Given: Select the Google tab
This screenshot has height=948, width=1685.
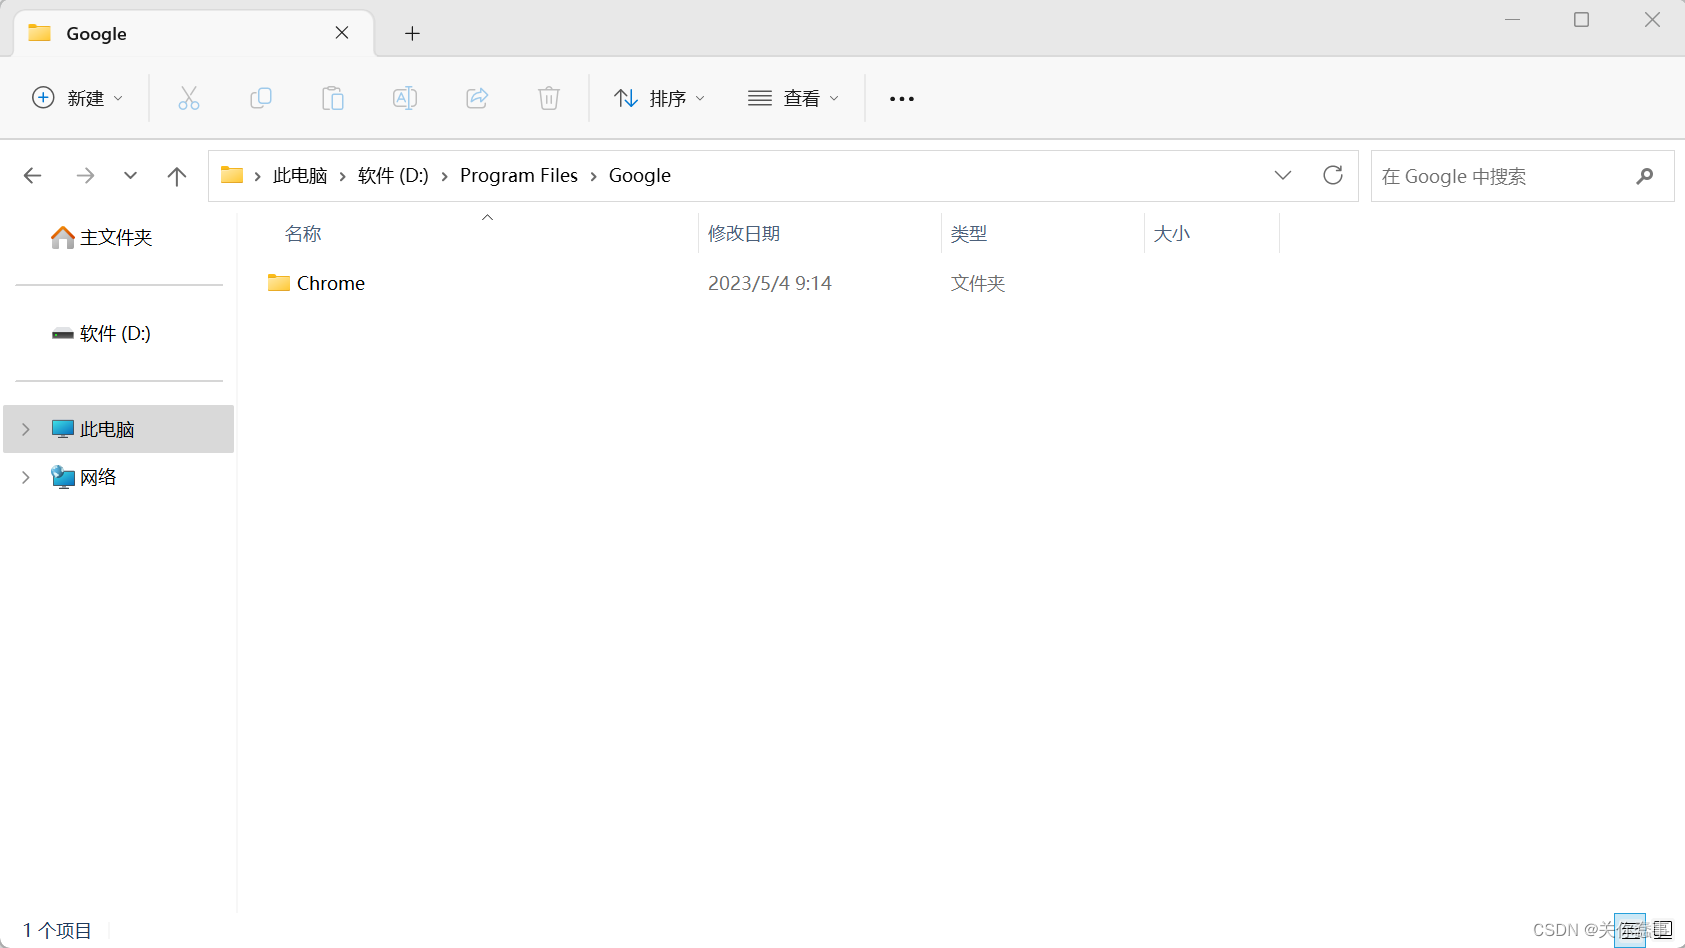Looking at the screenshot, I should tap(194, 33).
